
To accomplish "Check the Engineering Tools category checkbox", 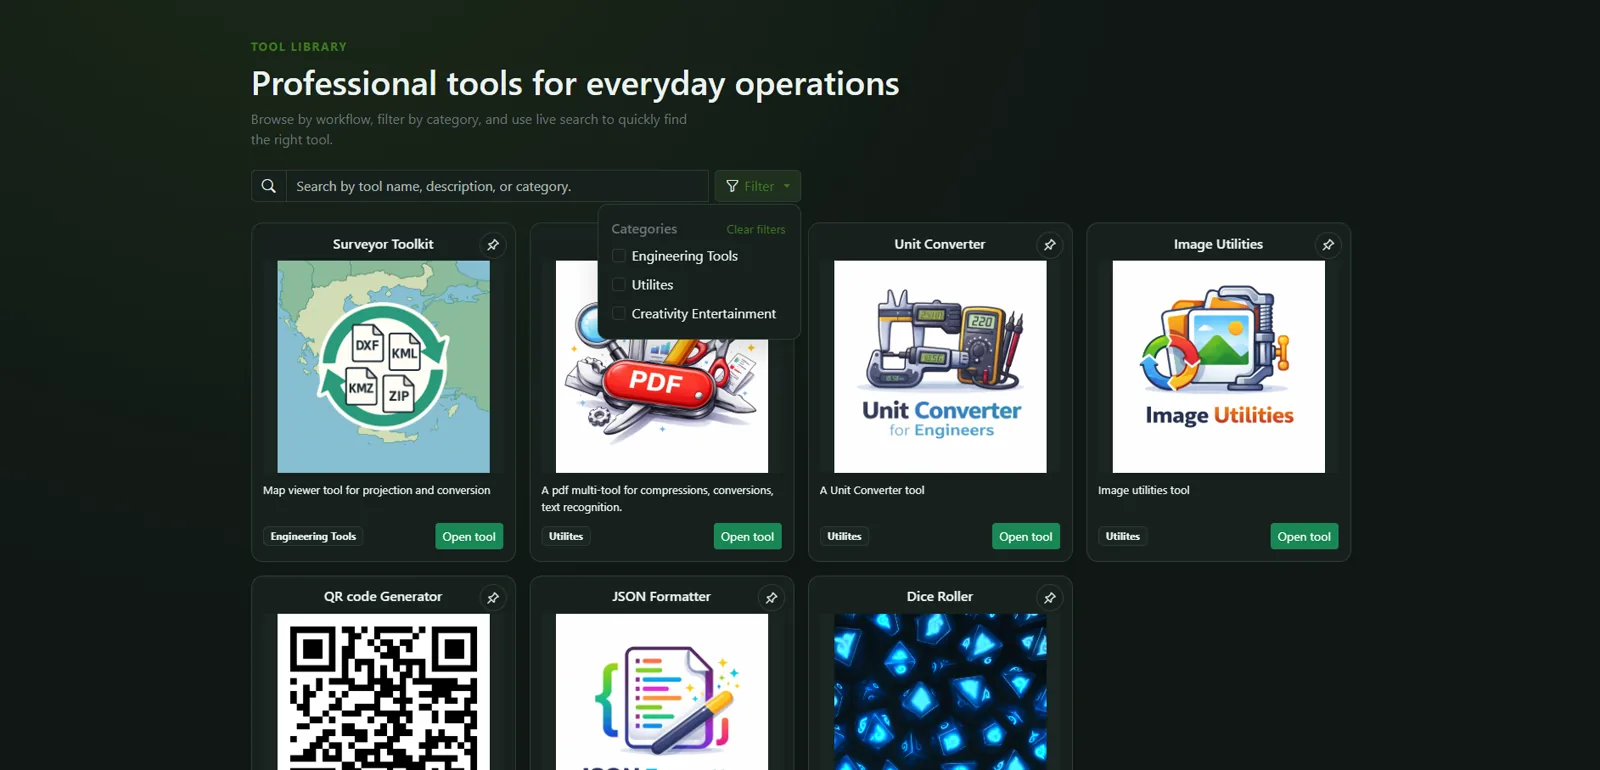I will [619, 256].
